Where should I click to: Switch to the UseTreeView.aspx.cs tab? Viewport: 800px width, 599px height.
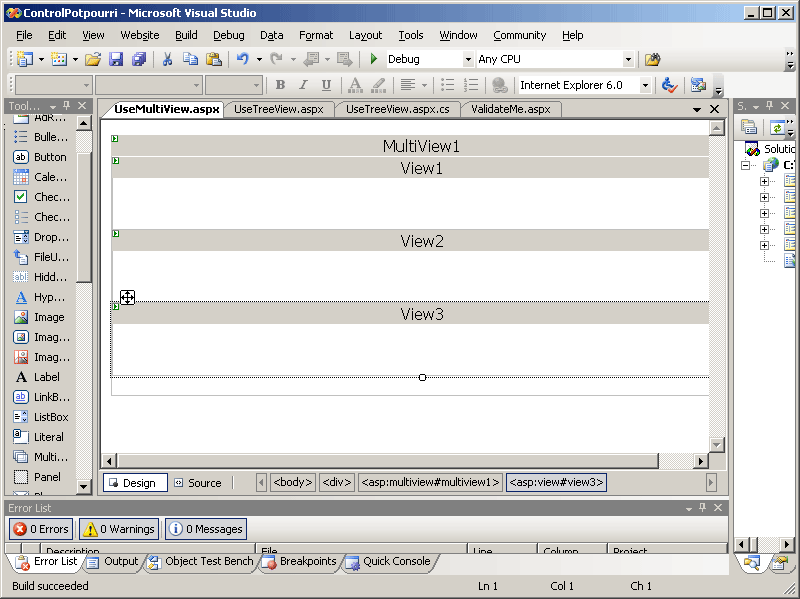pyautogui.click(x=397, y=109)
